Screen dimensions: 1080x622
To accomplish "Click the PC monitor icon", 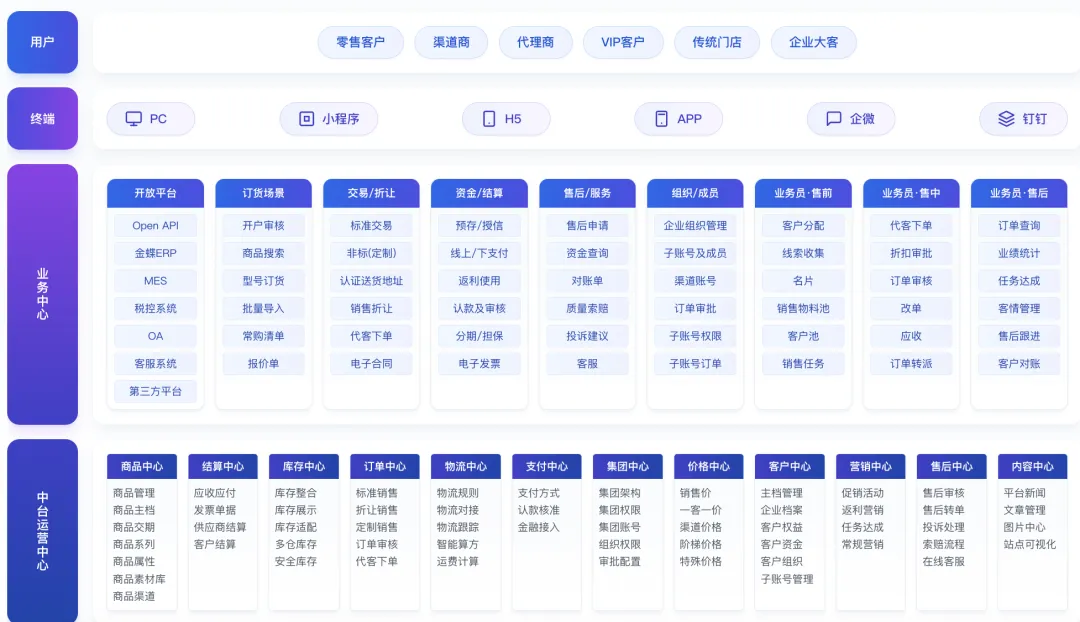I will pyautogui.click(x=134, y=118).
